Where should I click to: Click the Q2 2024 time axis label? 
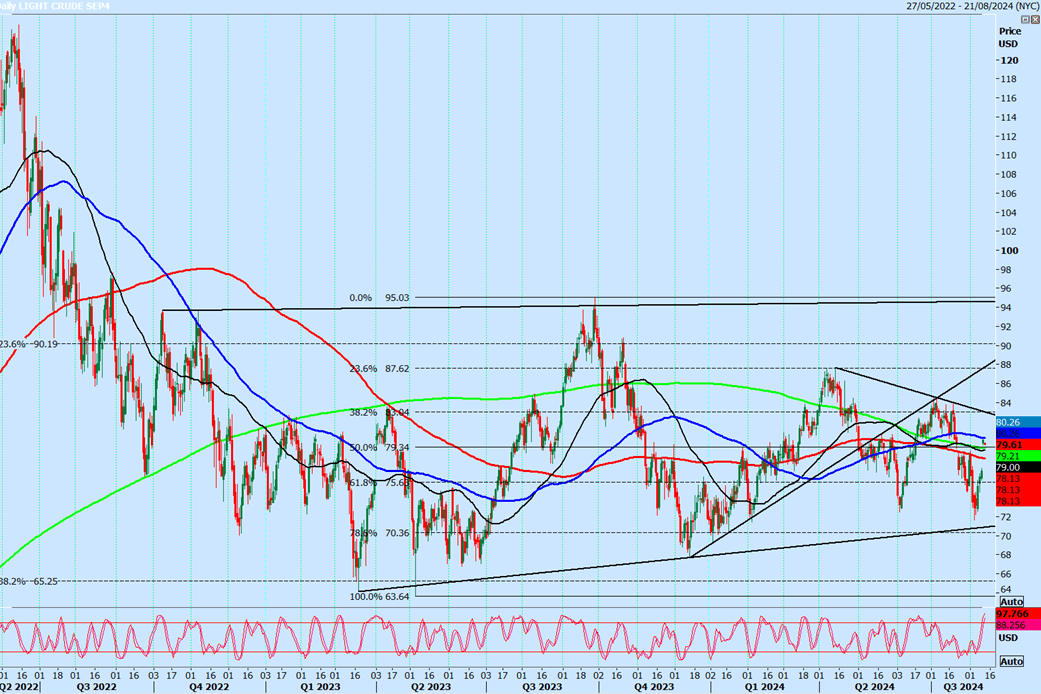[x=874, y=687]
